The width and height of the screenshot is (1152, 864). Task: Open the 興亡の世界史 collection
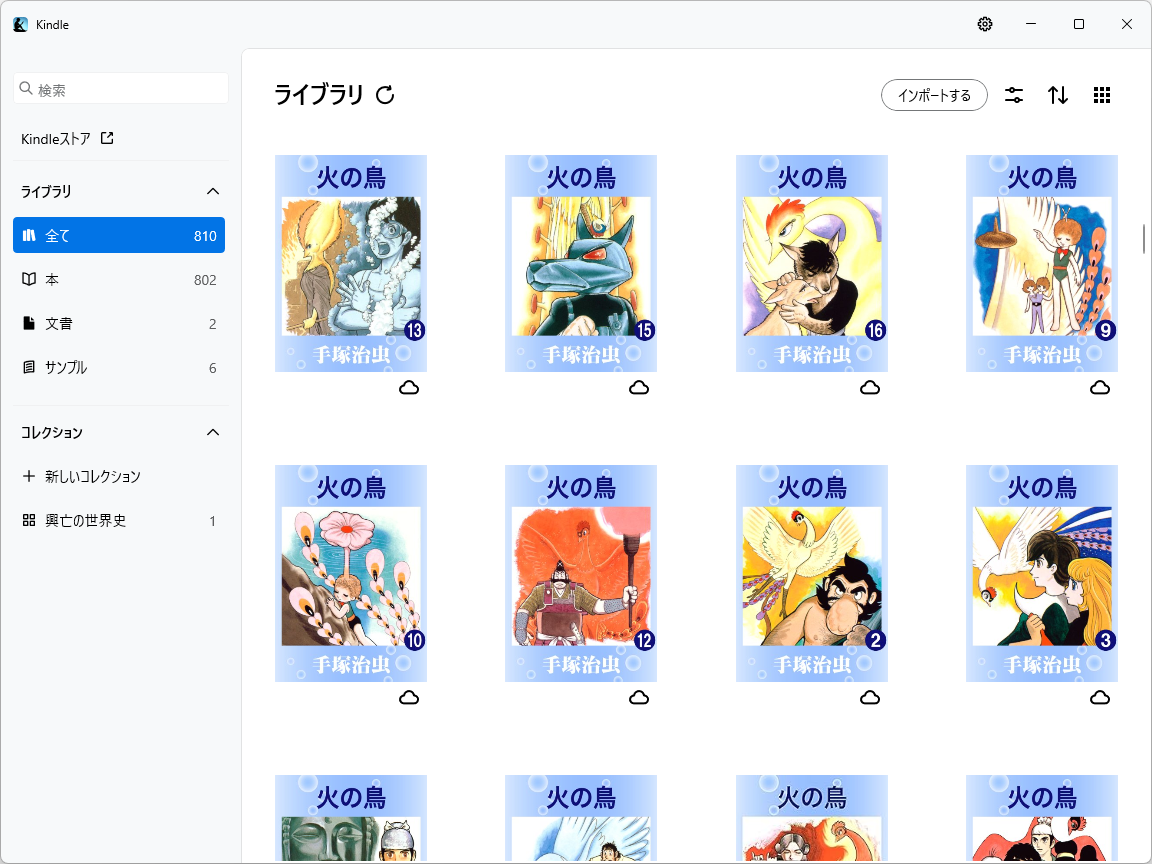tap(119, 520)
